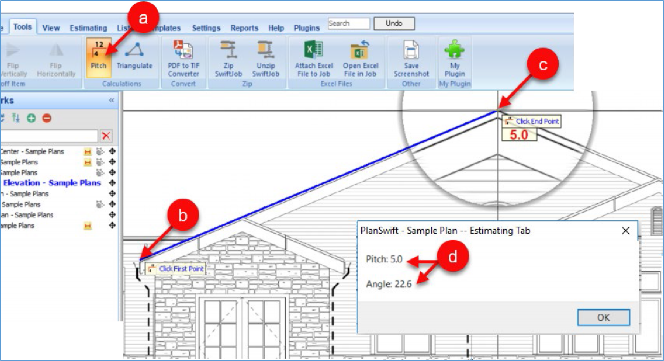Collapse the side panel with double chevron
Viewport: 664px width, 361px height.
click(111, 100)
